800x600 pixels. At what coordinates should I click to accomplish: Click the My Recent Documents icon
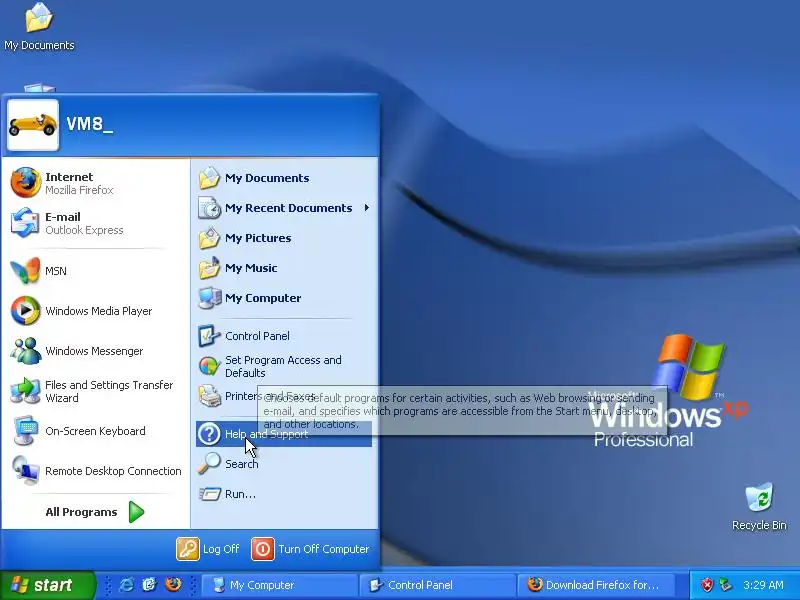point(209,208)
